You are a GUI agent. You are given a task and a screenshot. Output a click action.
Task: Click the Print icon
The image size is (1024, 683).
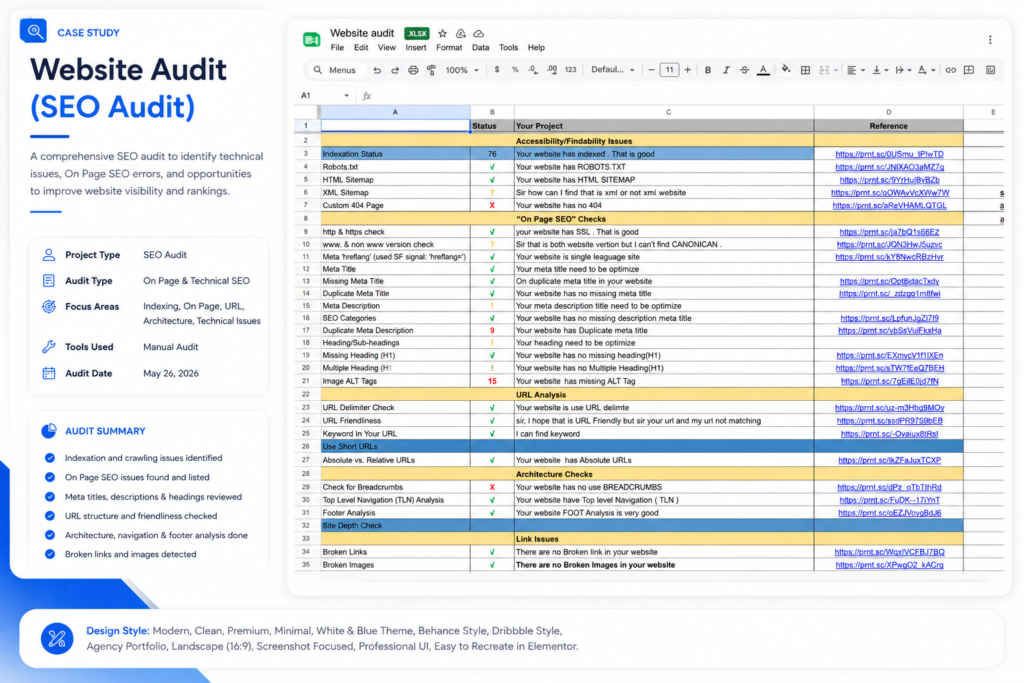pos(413,70)
